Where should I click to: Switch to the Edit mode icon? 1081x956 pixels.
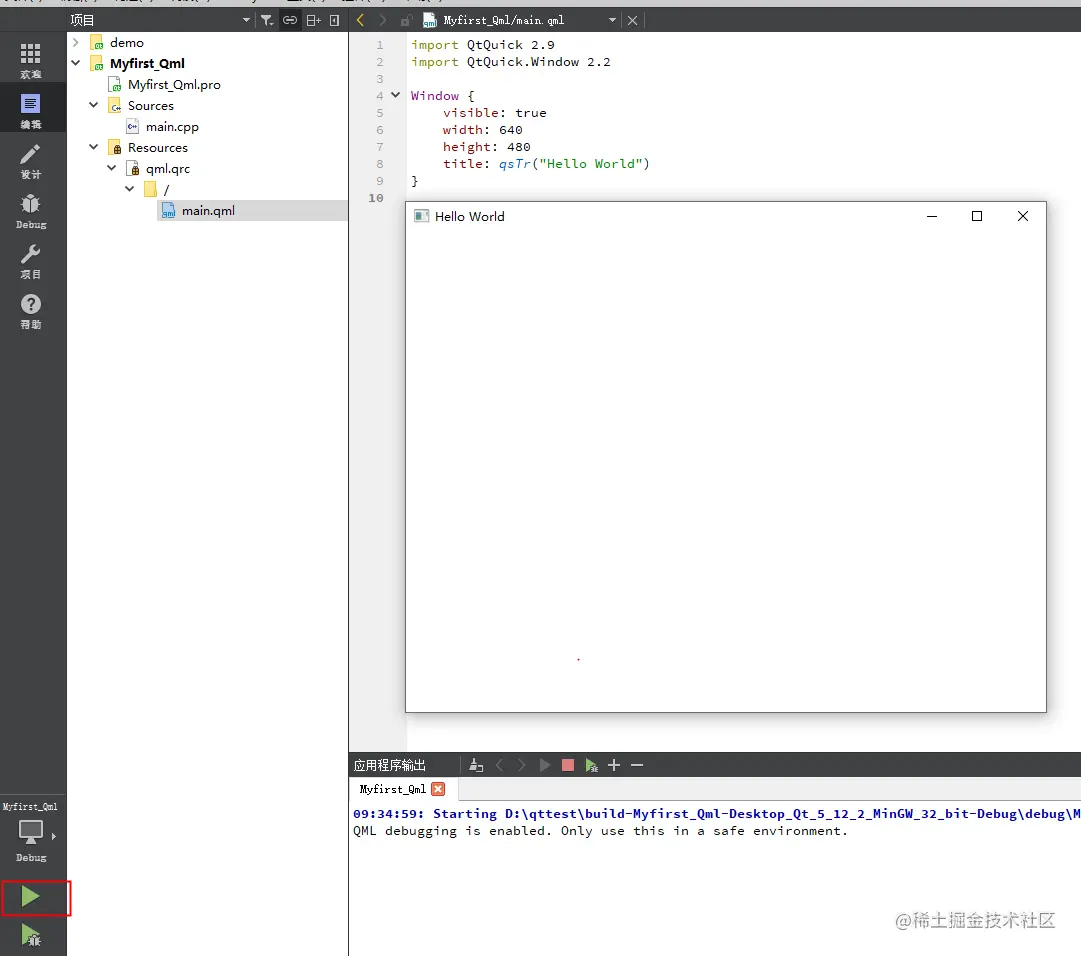[x=30, y=110]
